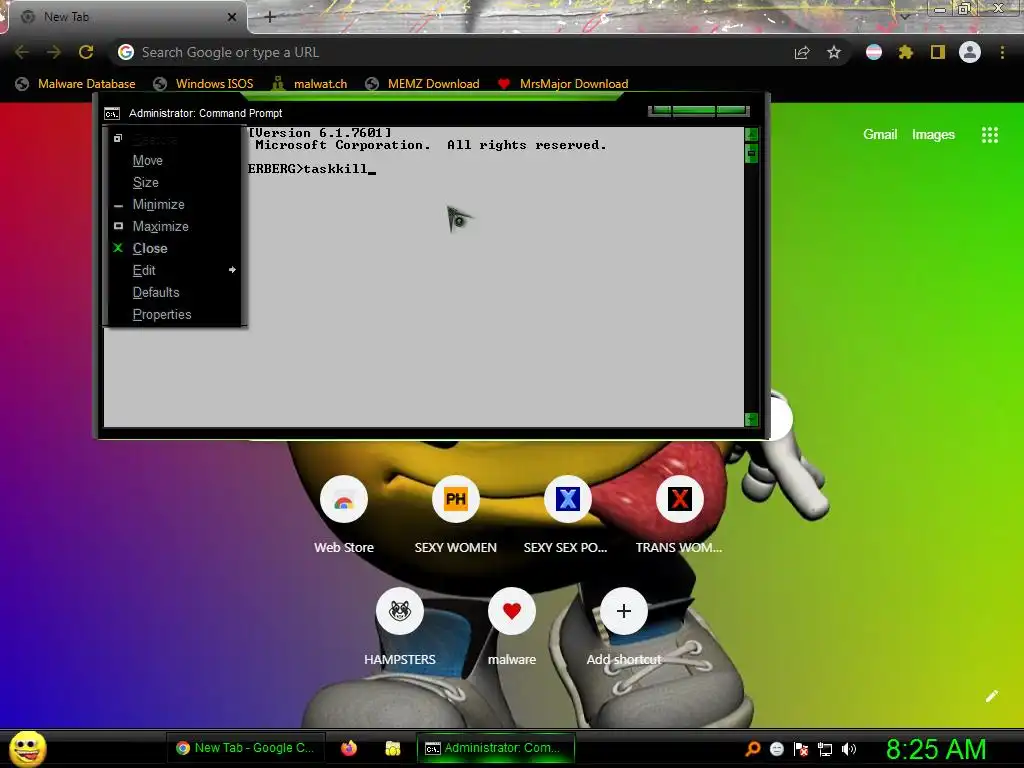Open the Windows ISOS bookmark

click(203, 84)
